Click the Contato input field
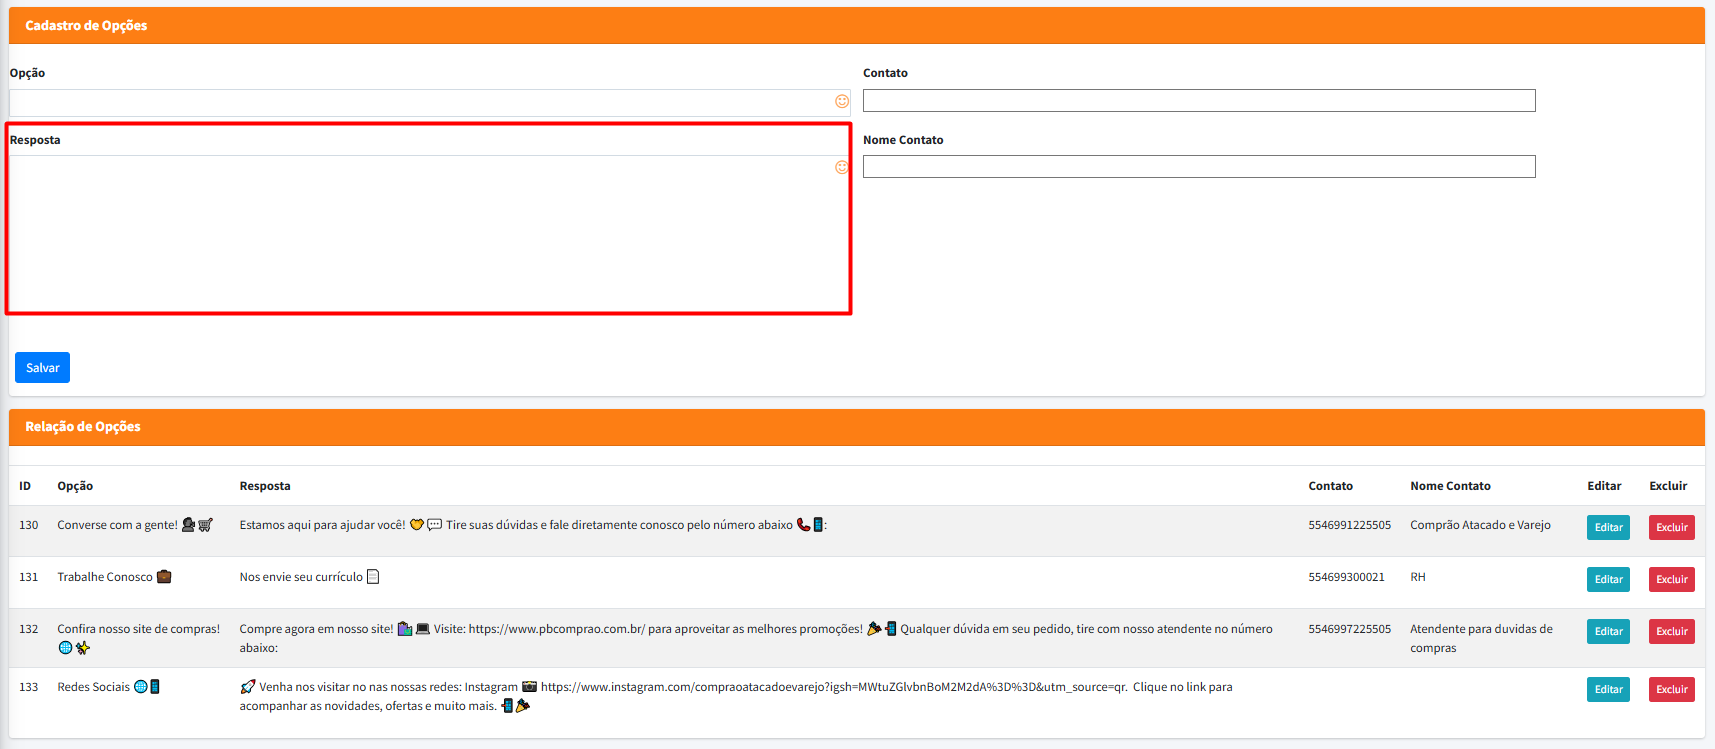Viewport: 1715px width, 749px height. (x=1198, y=100)
